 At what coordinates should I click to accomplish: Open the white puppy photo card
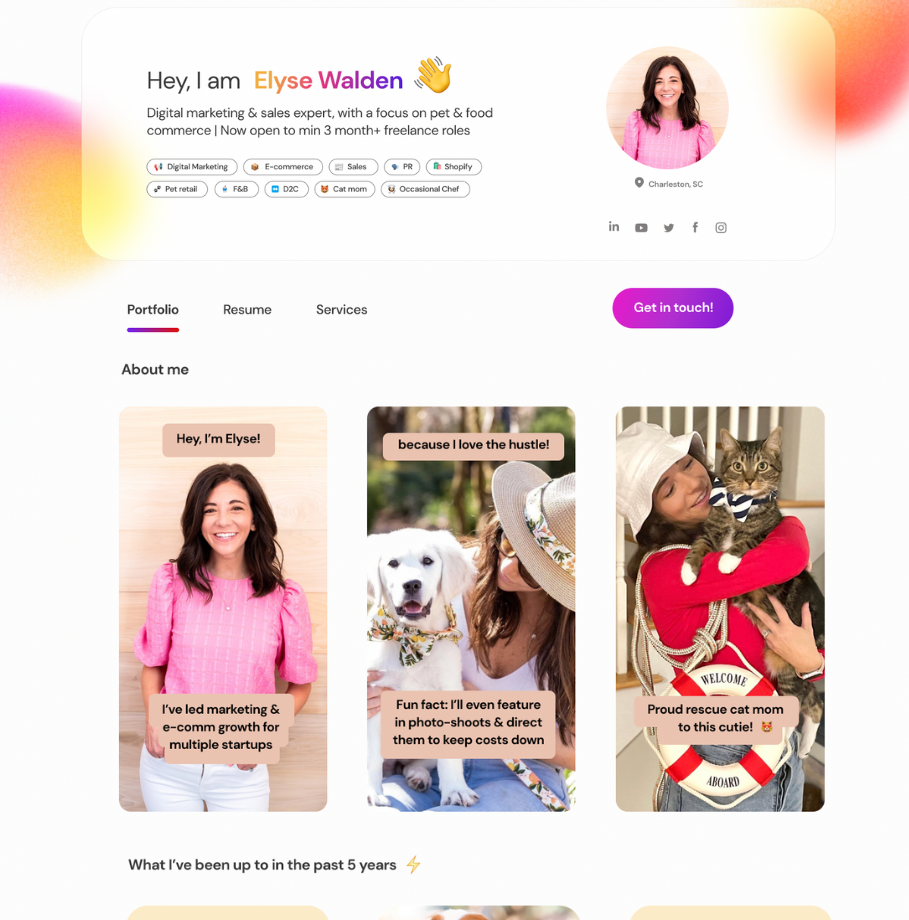[471, 609]
